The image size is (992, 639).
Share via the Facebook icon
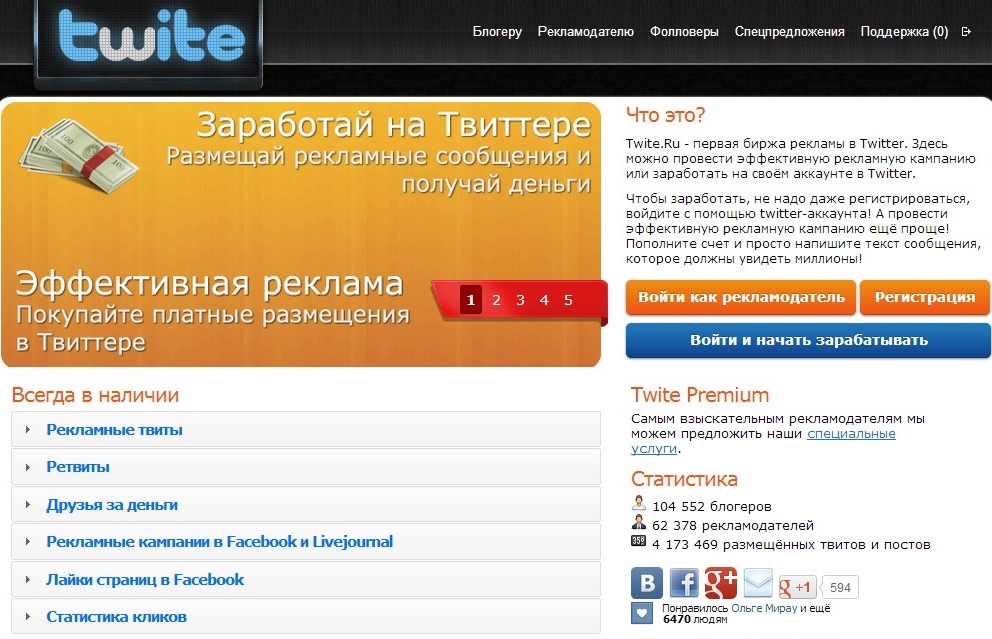684,583
